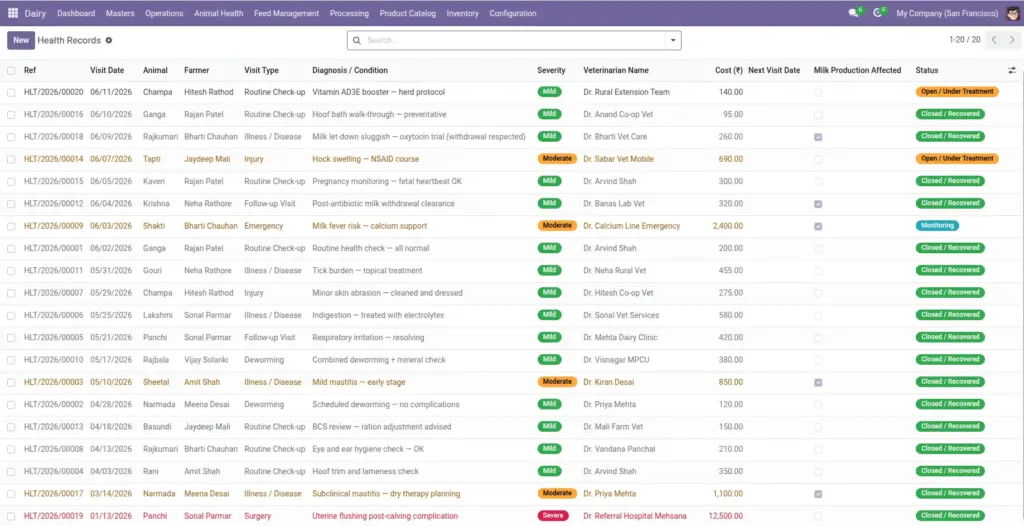Toggle Milk Production Affected for HLT/2026/00017
Image resolution: width=1024 pixels, height=526 pixels.
[x=818, y=494]
